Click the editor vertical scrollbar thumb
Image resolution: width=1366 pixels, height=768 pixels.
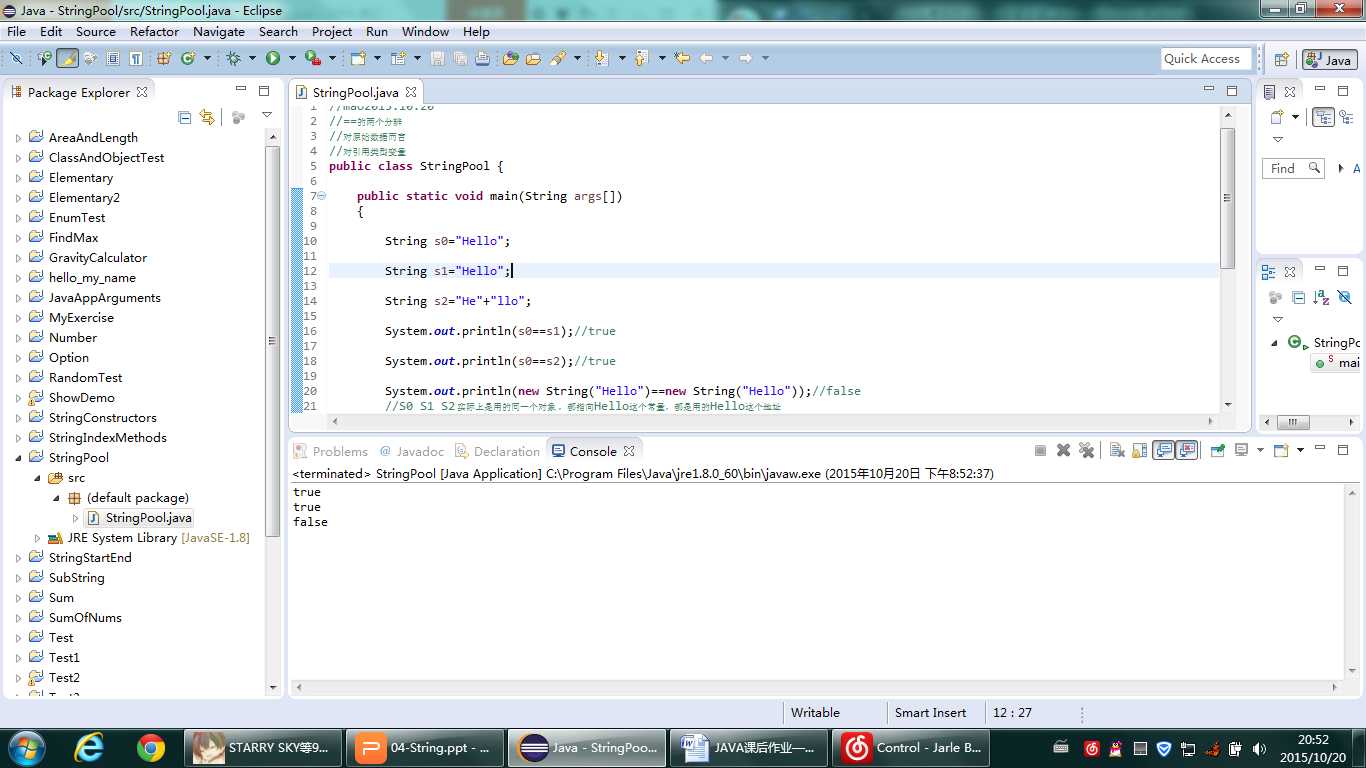[x=1227, y=197]
